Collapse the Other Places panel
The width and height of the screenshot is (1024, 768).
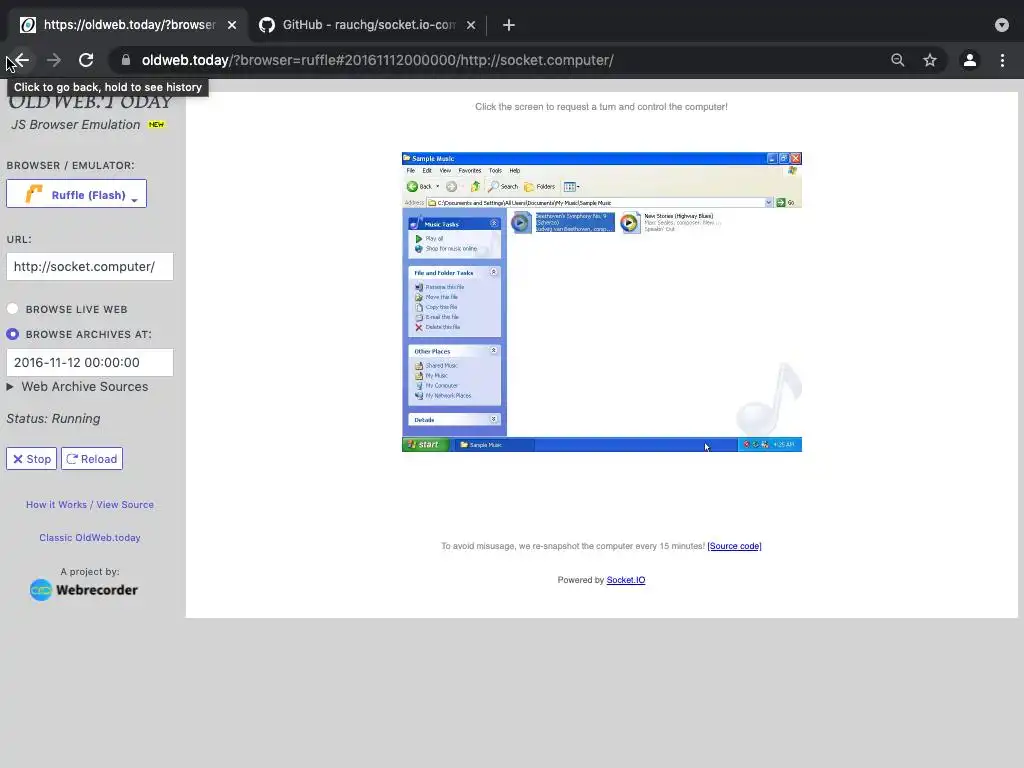(494, 351)
